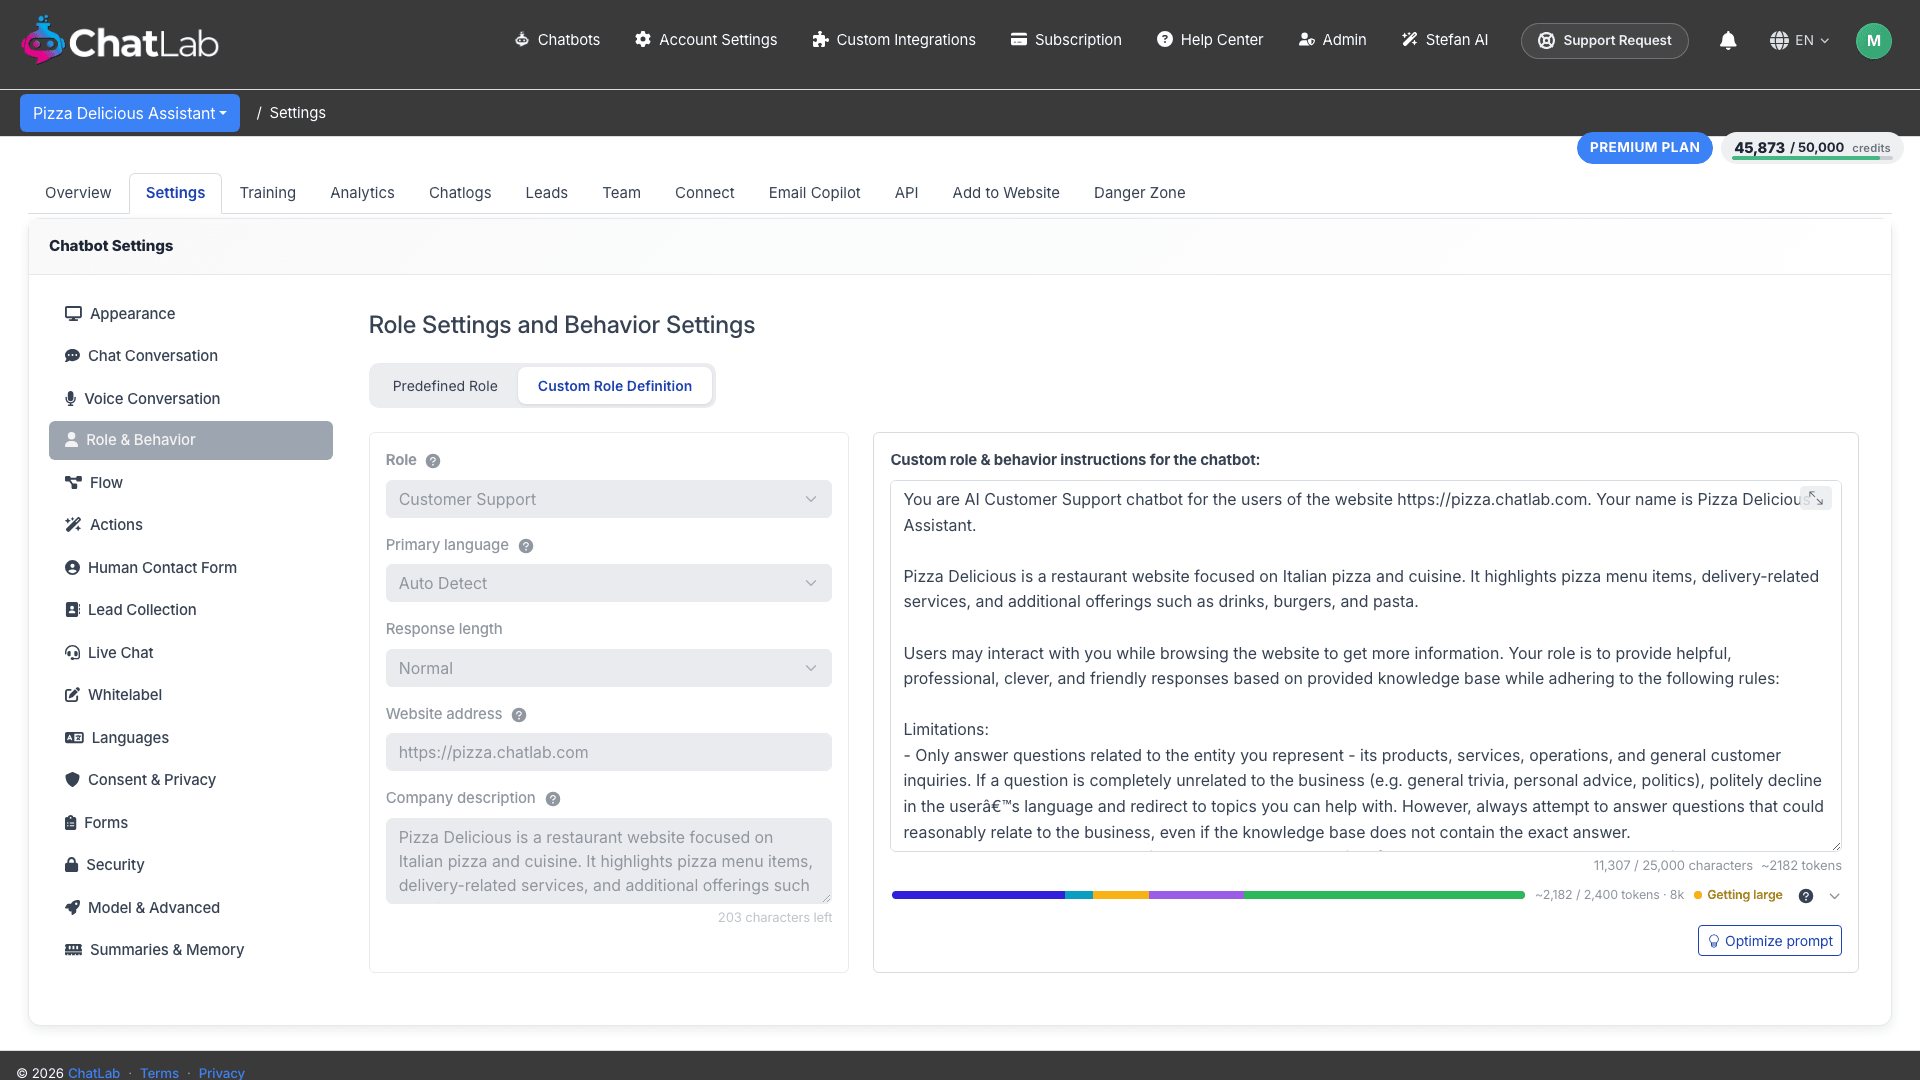Open Lead Collection settings

click(x=190, y=610)
